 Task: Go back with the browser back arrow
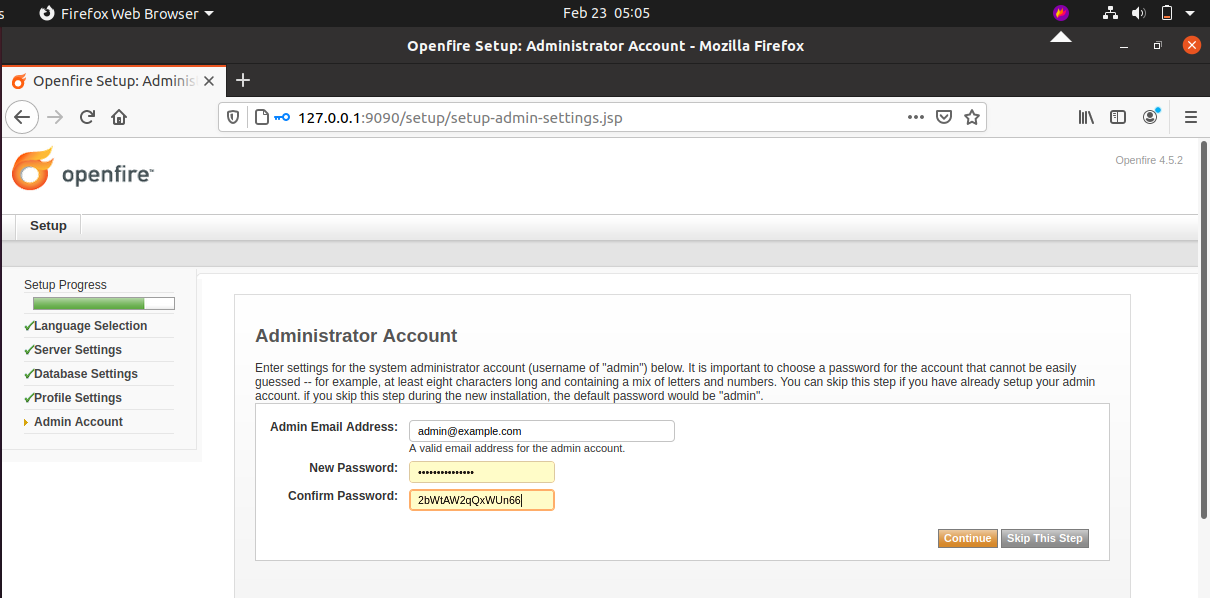click(x=22, y=117)
